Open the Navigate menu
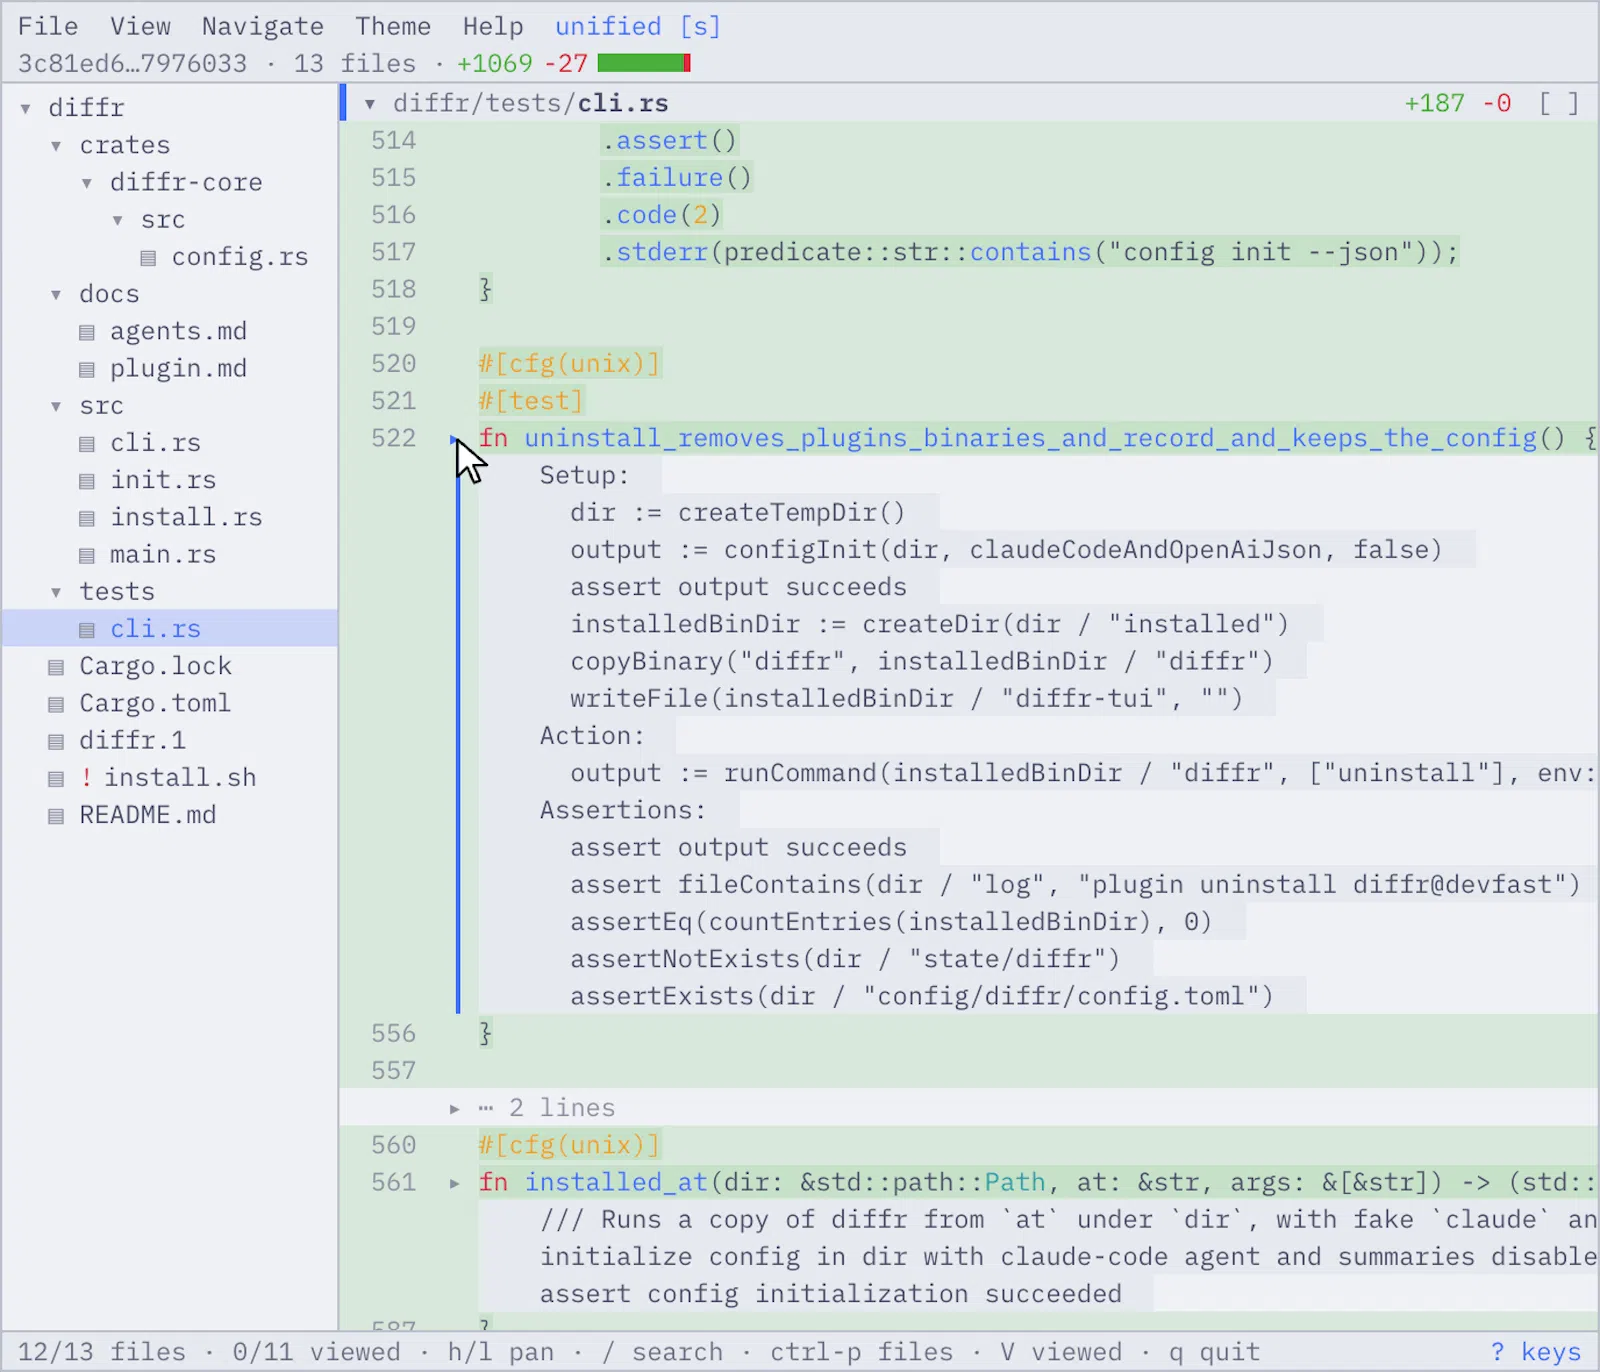The image size is (1600, 1372). (x=263, y=26)
